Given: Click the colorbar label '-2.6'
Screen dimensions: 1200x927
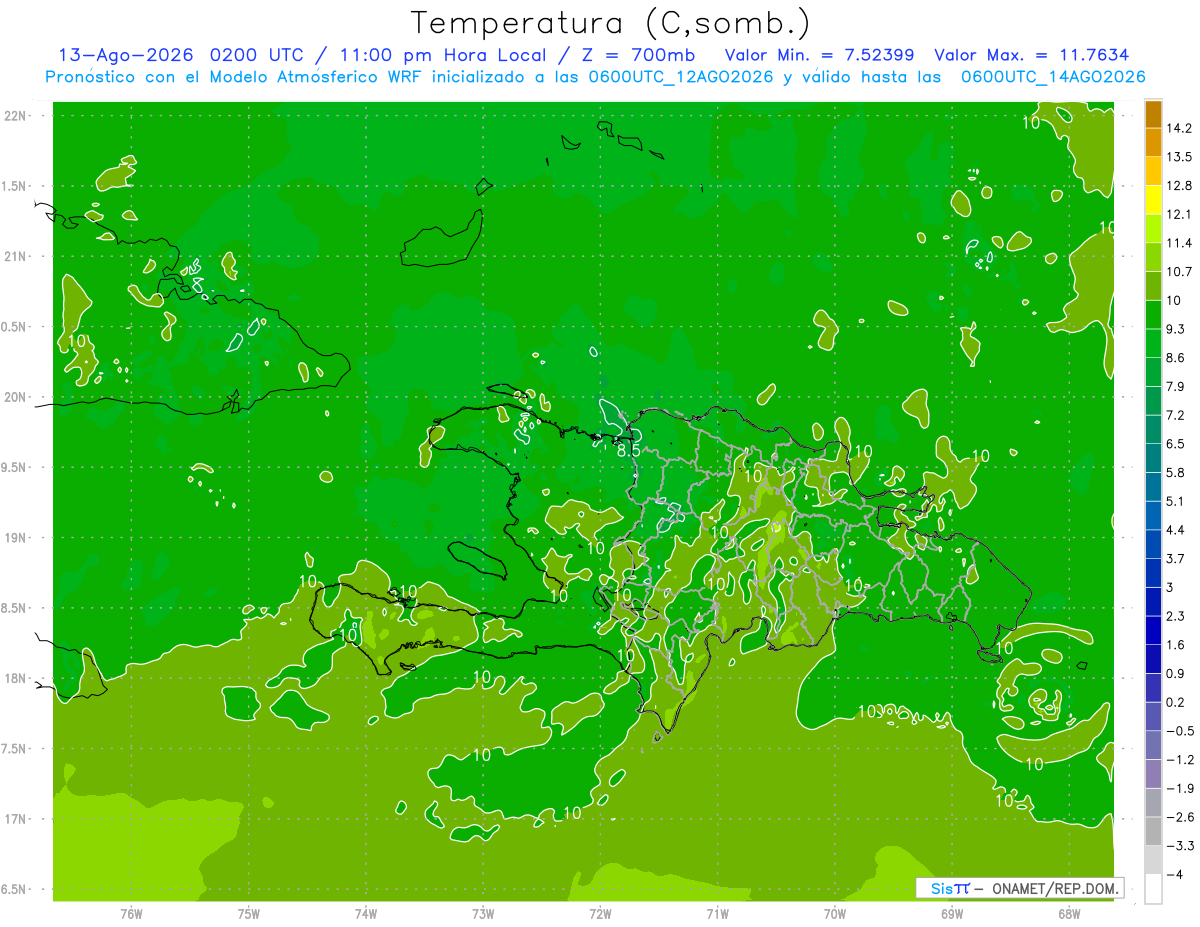Looking at the screenshot, I should pos(1179,817).
